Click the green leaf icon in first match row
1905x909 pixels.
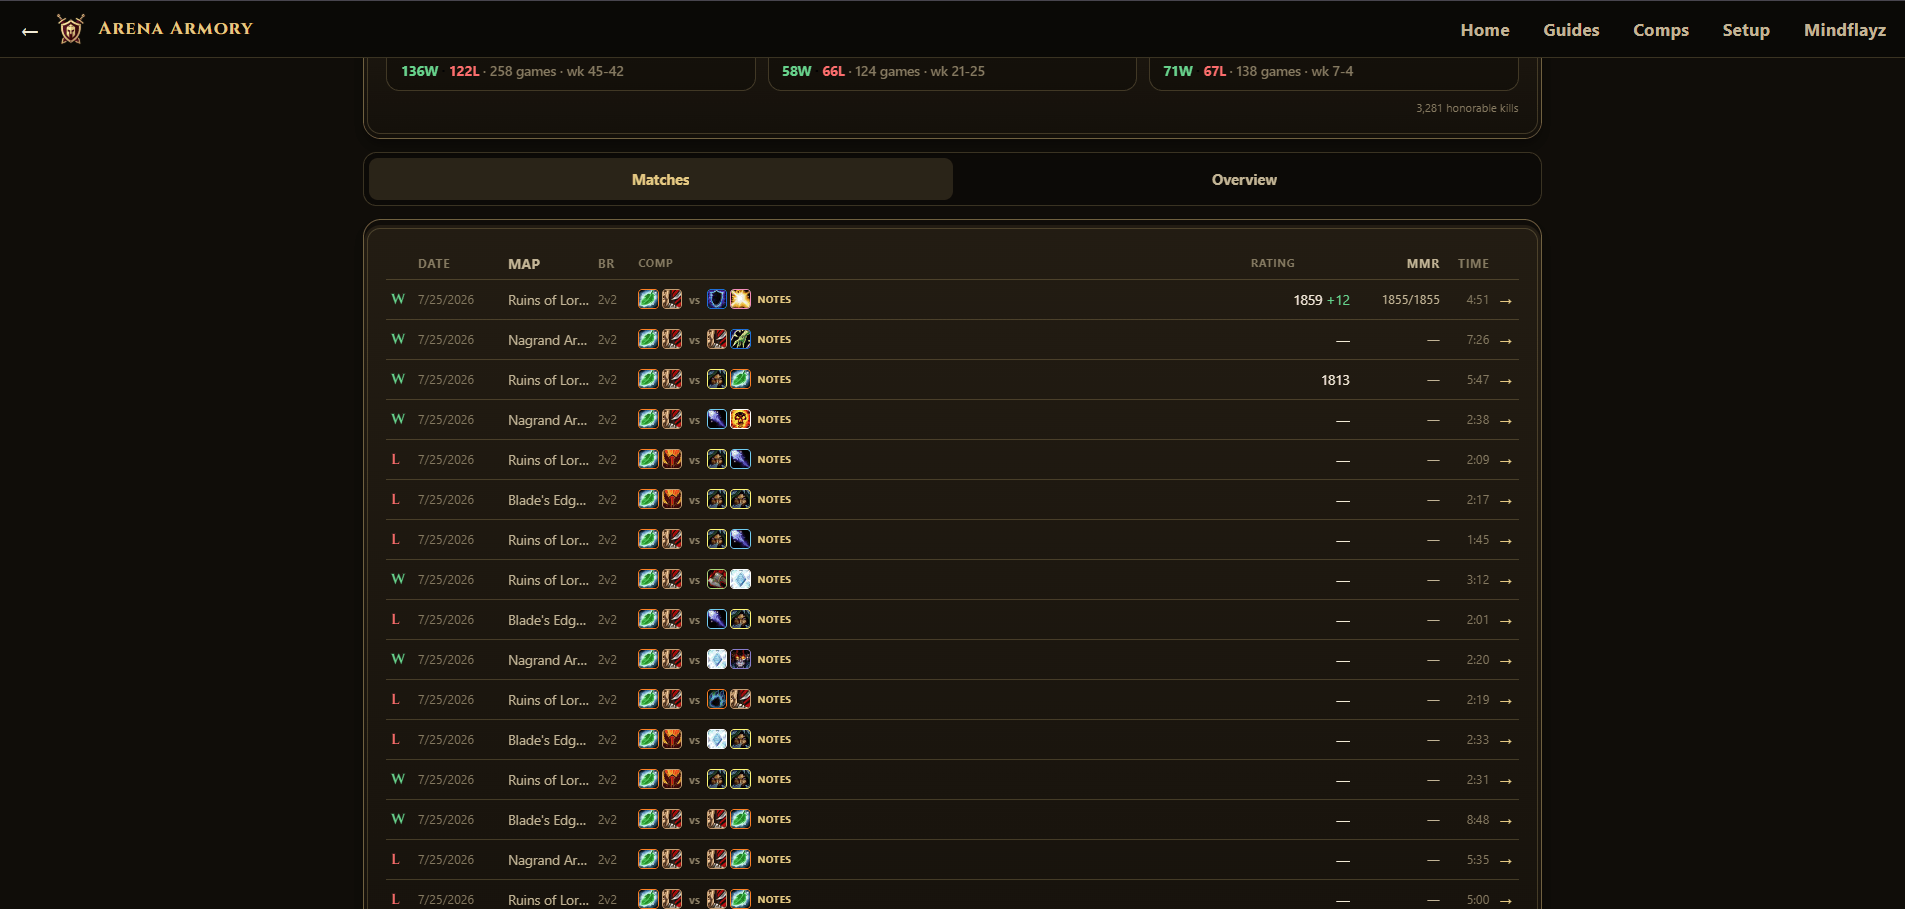pyautogui.click(x=648, y=299)
